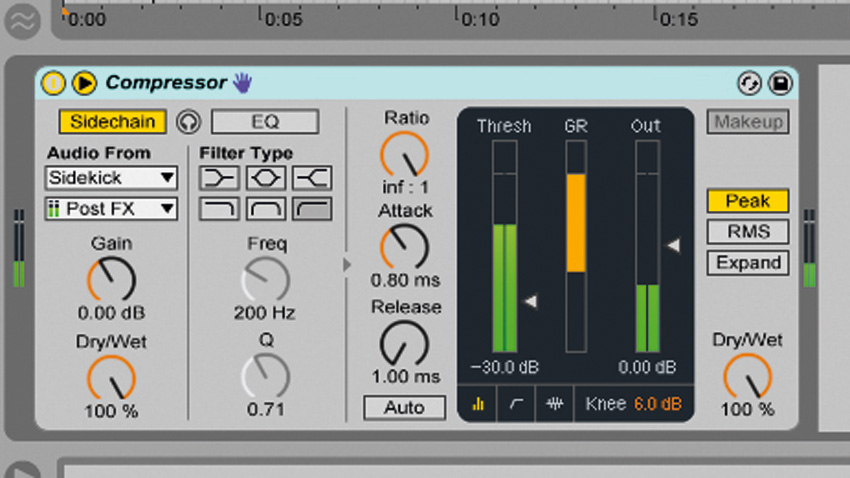Click the output Dry/Wet knob

tap(747, 376)
